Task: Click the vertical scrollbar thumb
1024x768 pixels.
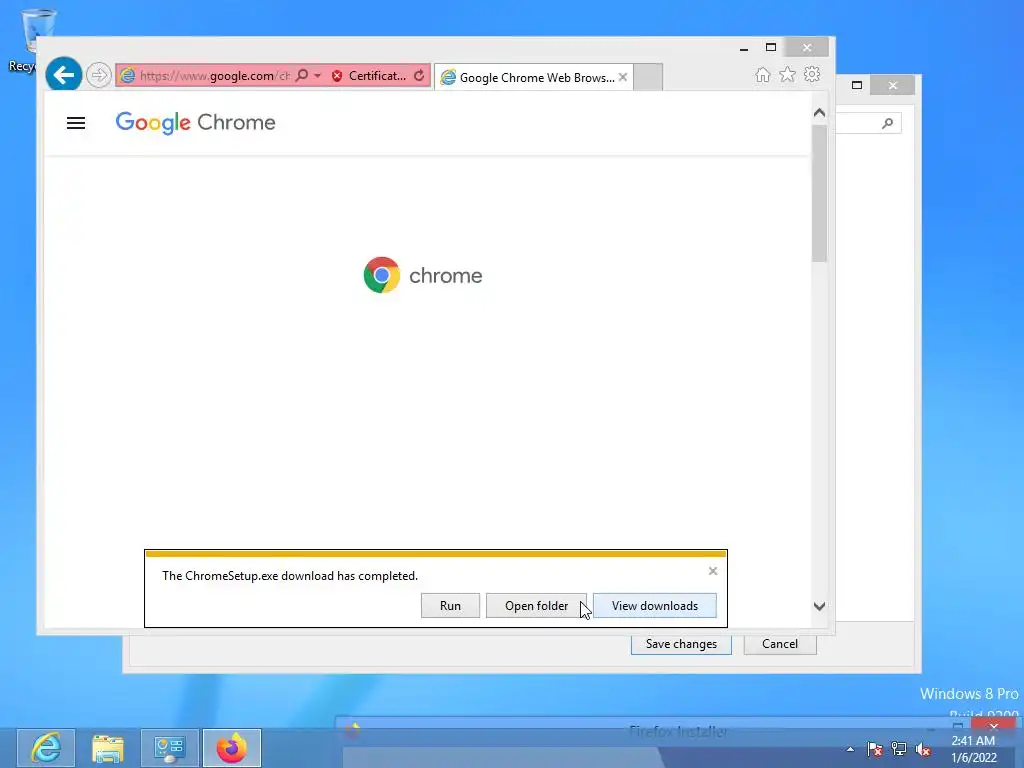Action: (820, 193)
